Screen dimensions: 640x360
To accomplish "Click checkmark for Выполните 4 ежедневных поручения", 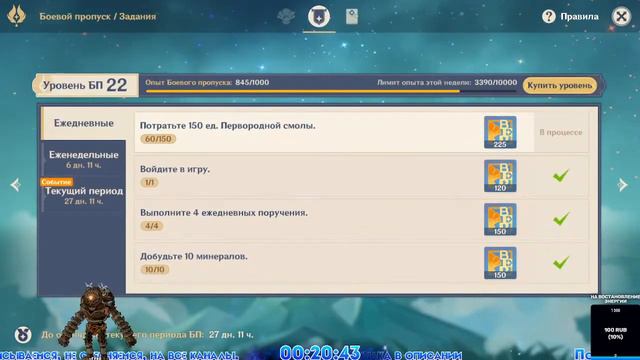I will [561, 219].
